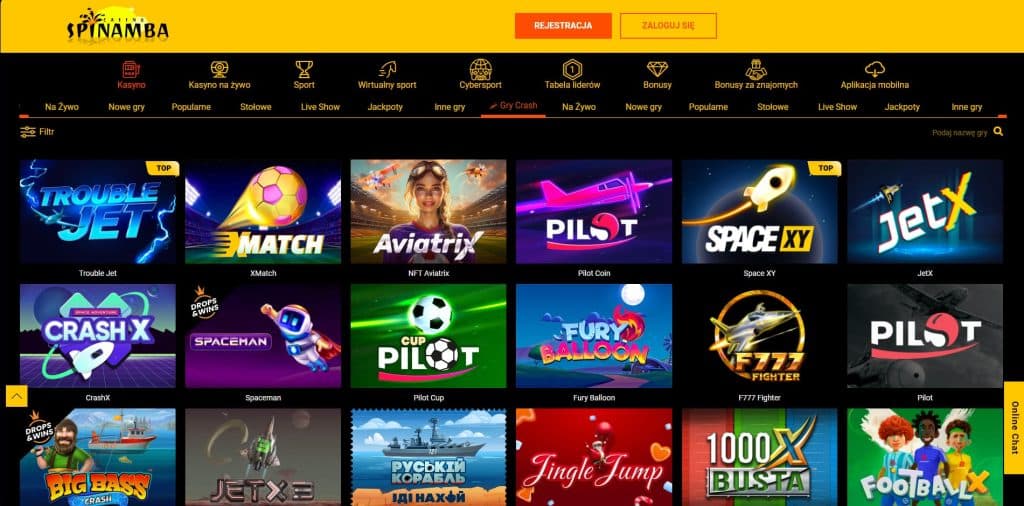Click the ZALOGUJ SIĘ button
1024x506 pixels.
pos(668,26)
